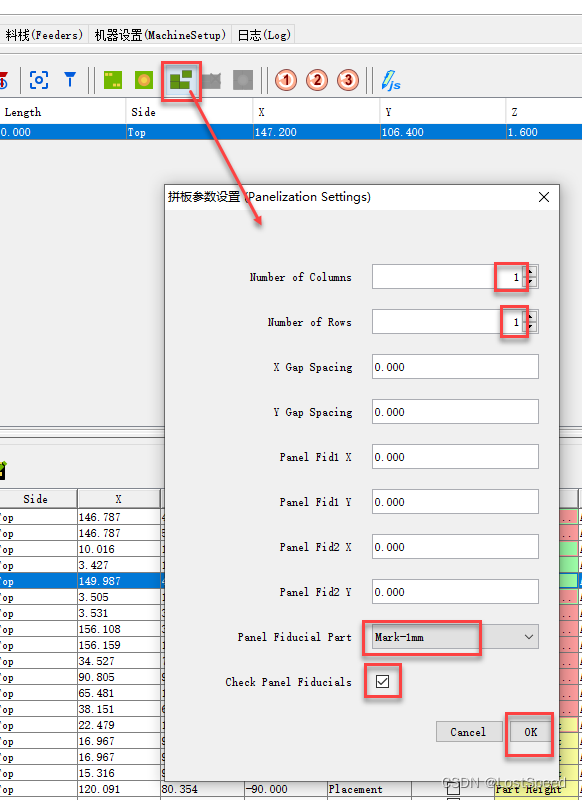Click the Panel Fid2 X field
582x800 pixels.
pyautogui.click(x=455, y=547)
